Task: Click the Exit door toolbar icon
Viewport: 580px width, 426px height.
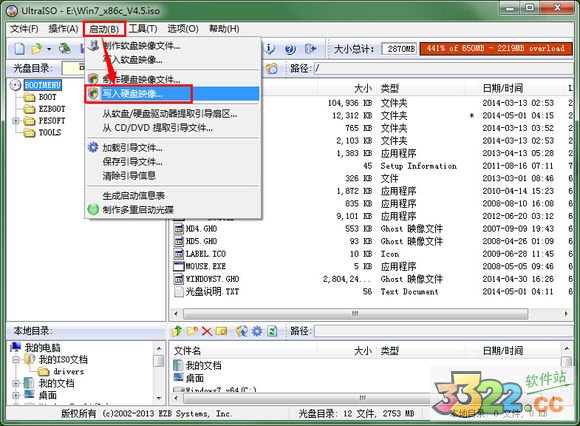Action: [310, 48]
